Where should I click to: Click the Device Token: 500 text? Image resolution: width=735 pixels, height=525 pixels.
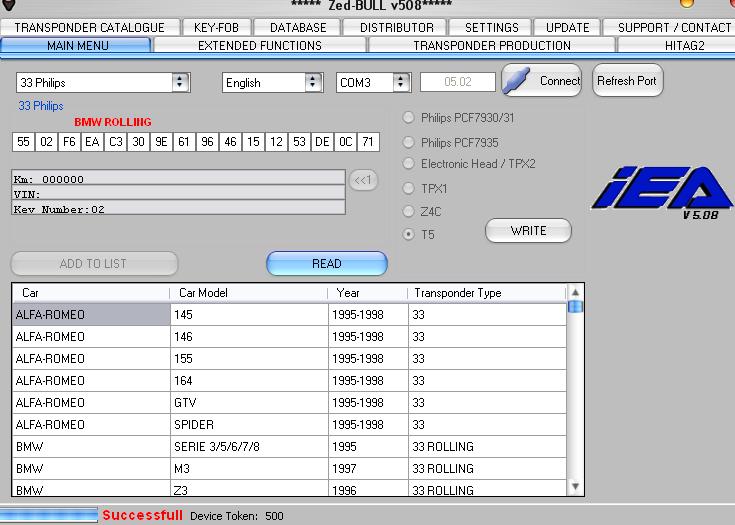237,516
